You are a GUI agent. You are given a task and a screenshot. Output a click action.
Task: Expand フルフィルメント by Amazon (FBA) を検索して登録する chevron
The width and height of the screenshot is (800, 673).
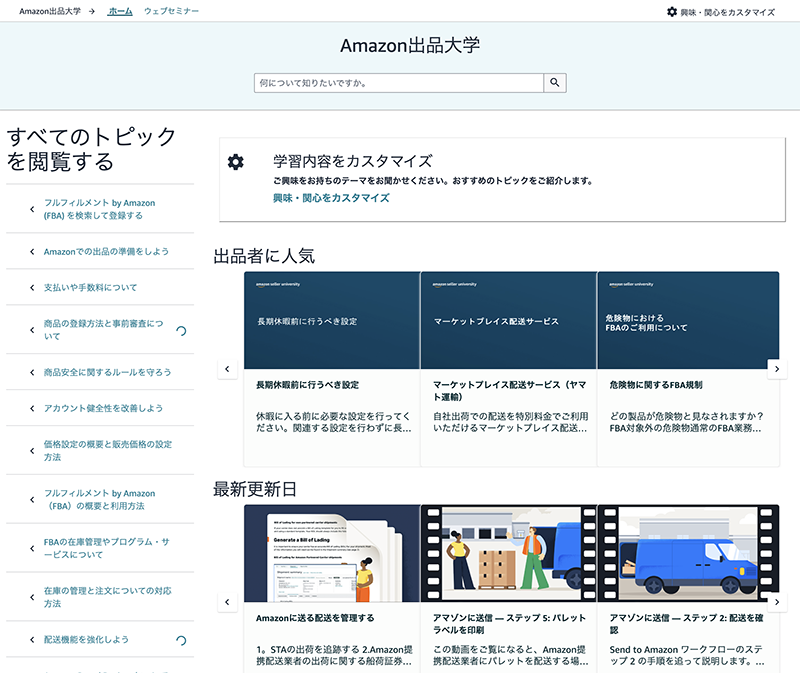point(32,209)
